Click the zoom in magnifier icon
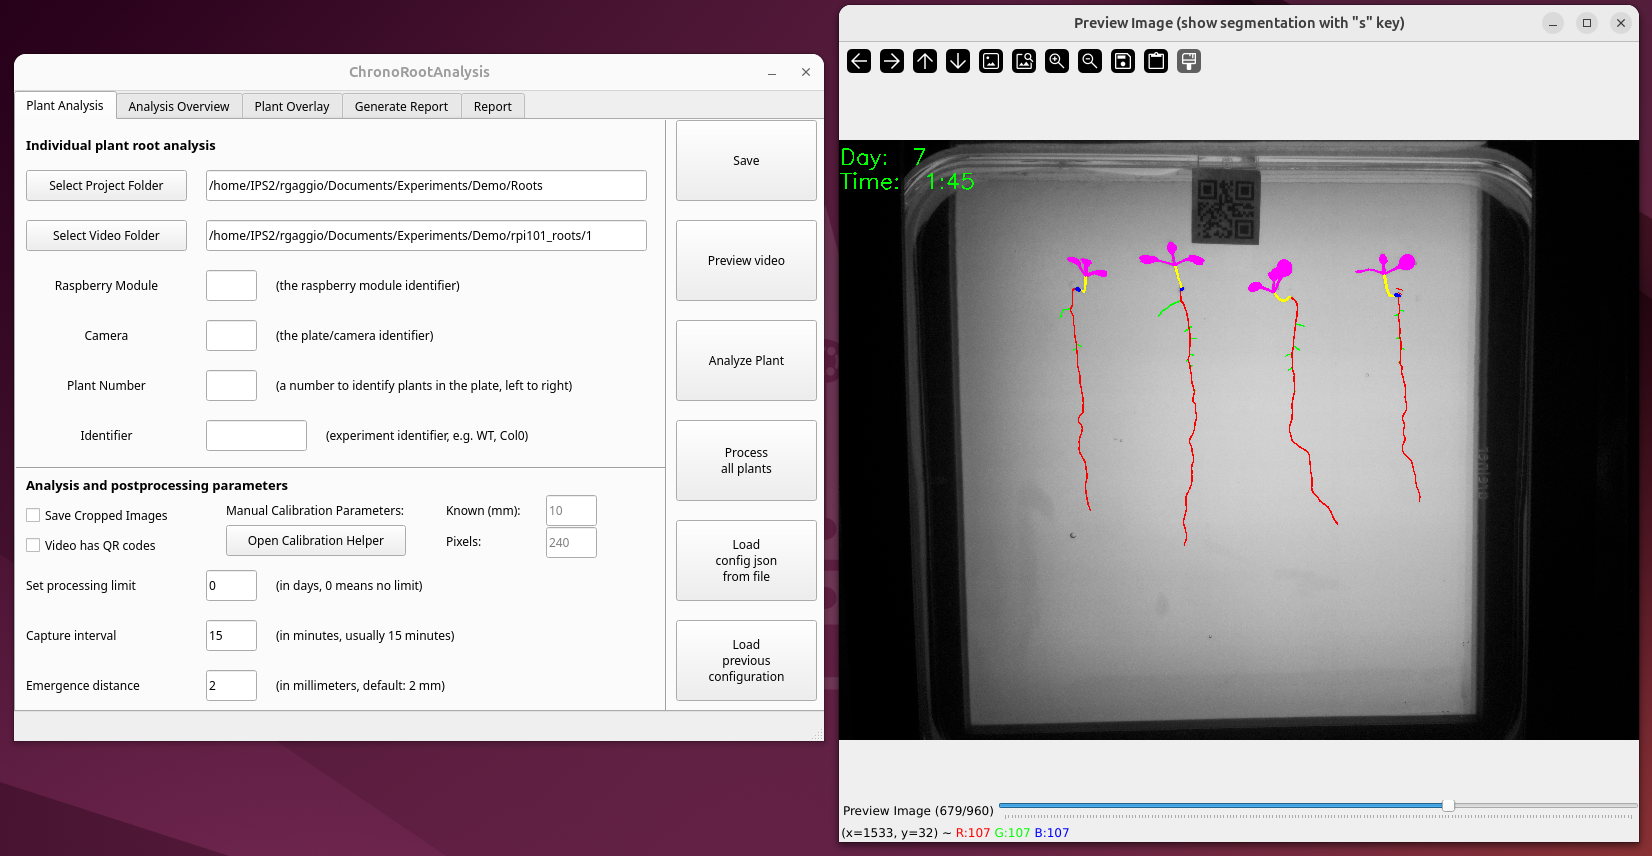The image size is (1652, 856). point(1057,61)
